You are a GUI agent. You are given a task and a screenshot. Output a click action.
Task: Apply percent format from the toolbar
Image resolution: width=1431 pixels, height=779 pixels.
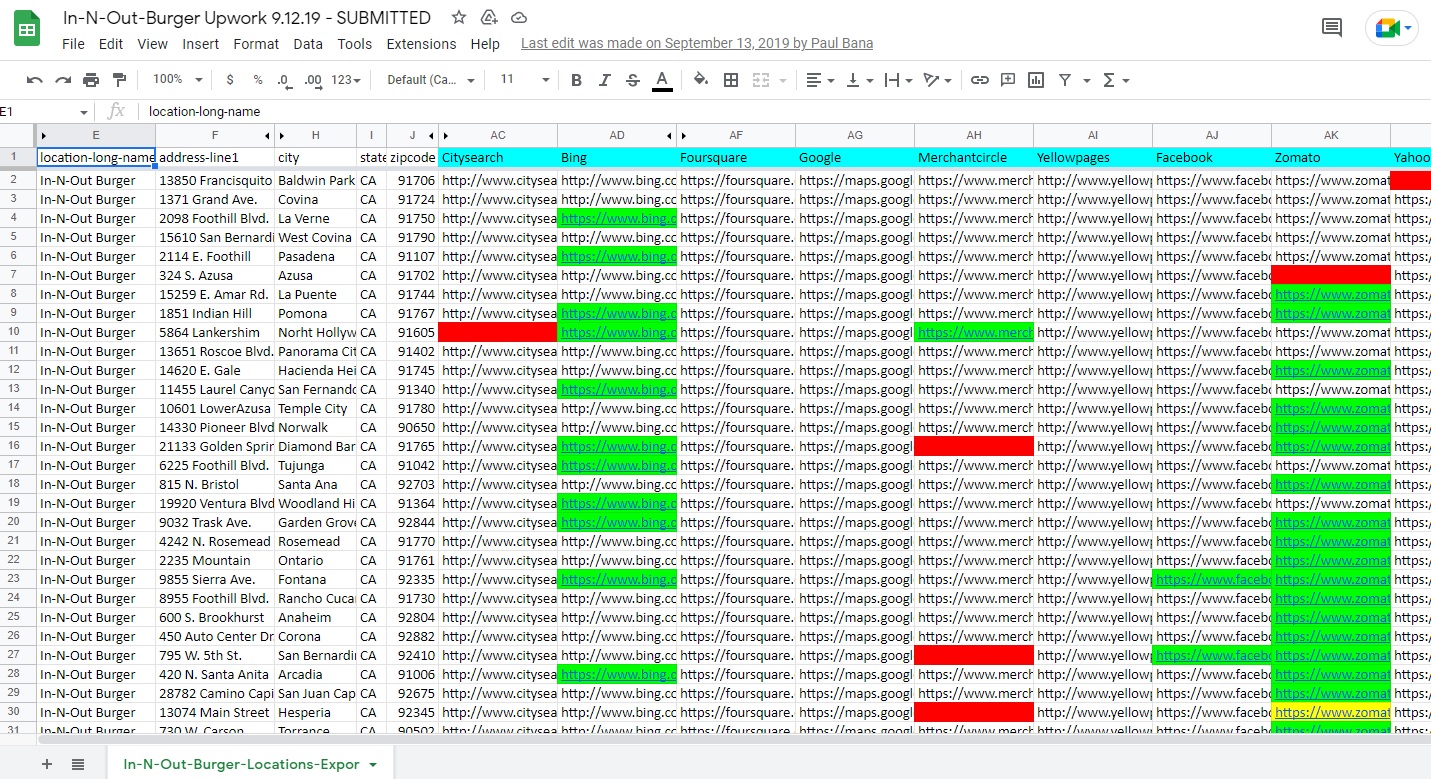coord(258,80)
